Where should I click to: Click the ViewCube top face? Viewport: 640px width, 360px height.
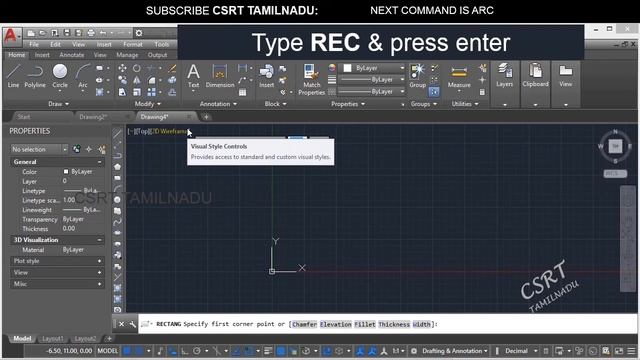click(x=615, y=146)
